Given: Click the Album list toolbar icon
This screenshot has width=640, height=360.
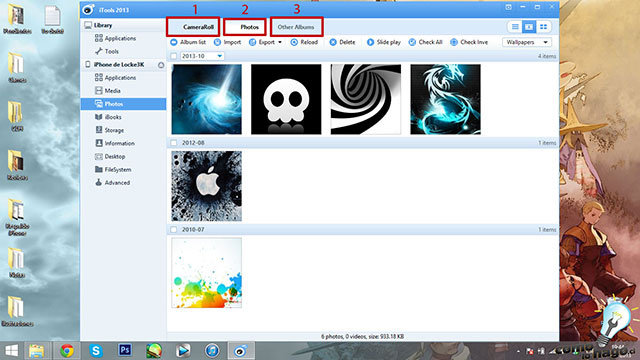Looking at the screenshot, I should (x=174, y=42).
